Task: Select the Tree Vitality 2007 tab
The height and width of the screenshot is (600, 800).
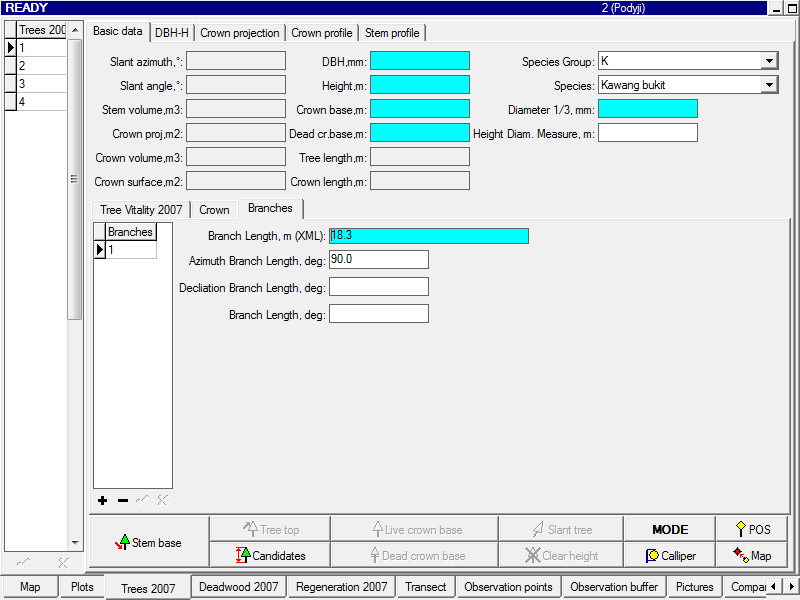Action: point(141,209)
